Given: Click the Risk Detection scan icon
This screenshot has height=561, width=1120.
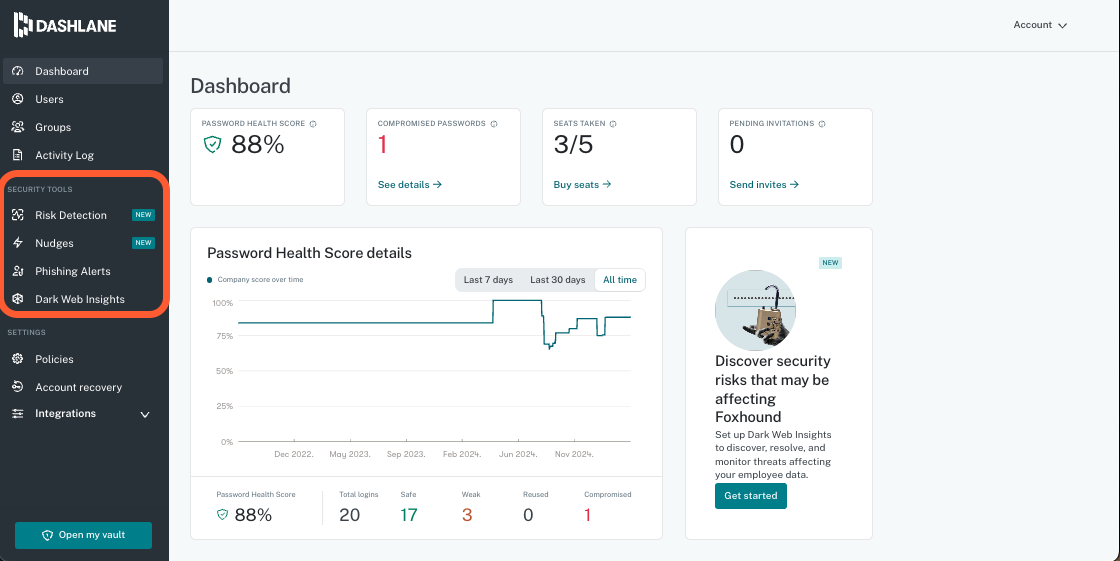Looking at the screenshot, I should (x=19, y=215).
